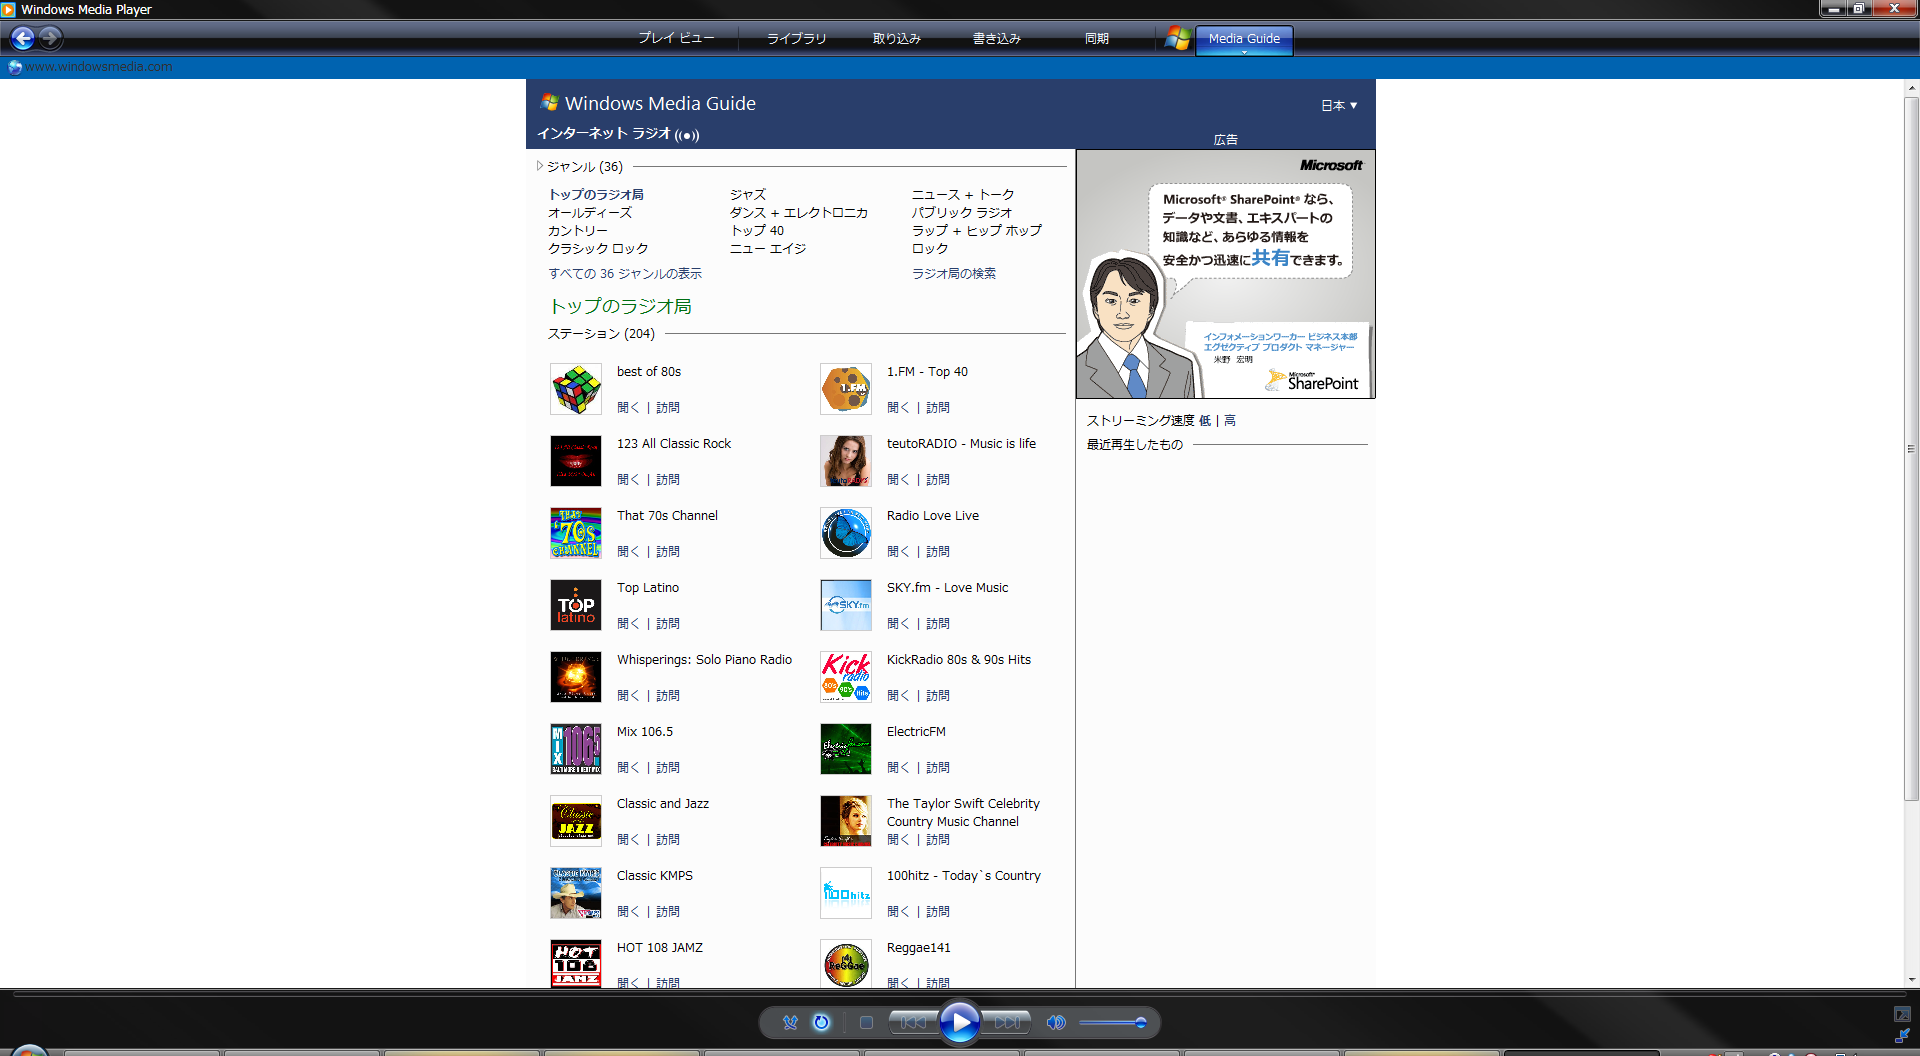Open the 取り込み tab
The height and width of the screenshot is (1056, 1920).
[x=897, y=38]
